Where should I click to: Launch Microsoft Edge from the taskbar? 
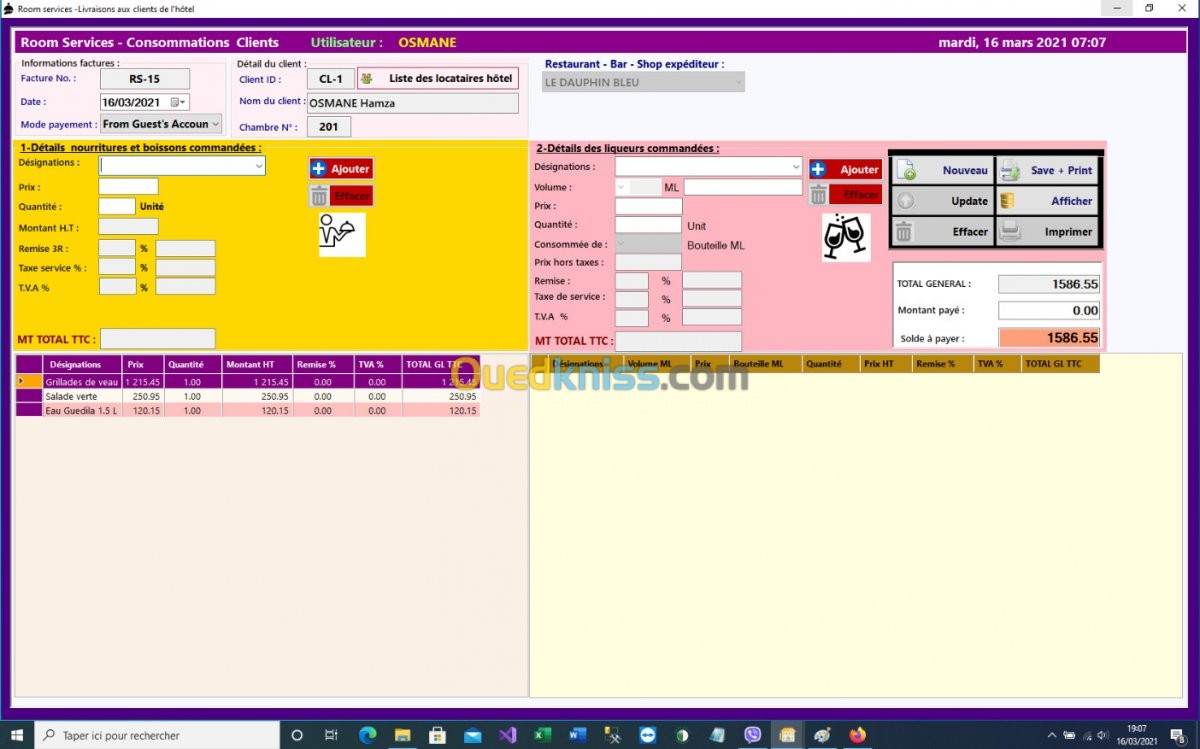tap(367, 735)
